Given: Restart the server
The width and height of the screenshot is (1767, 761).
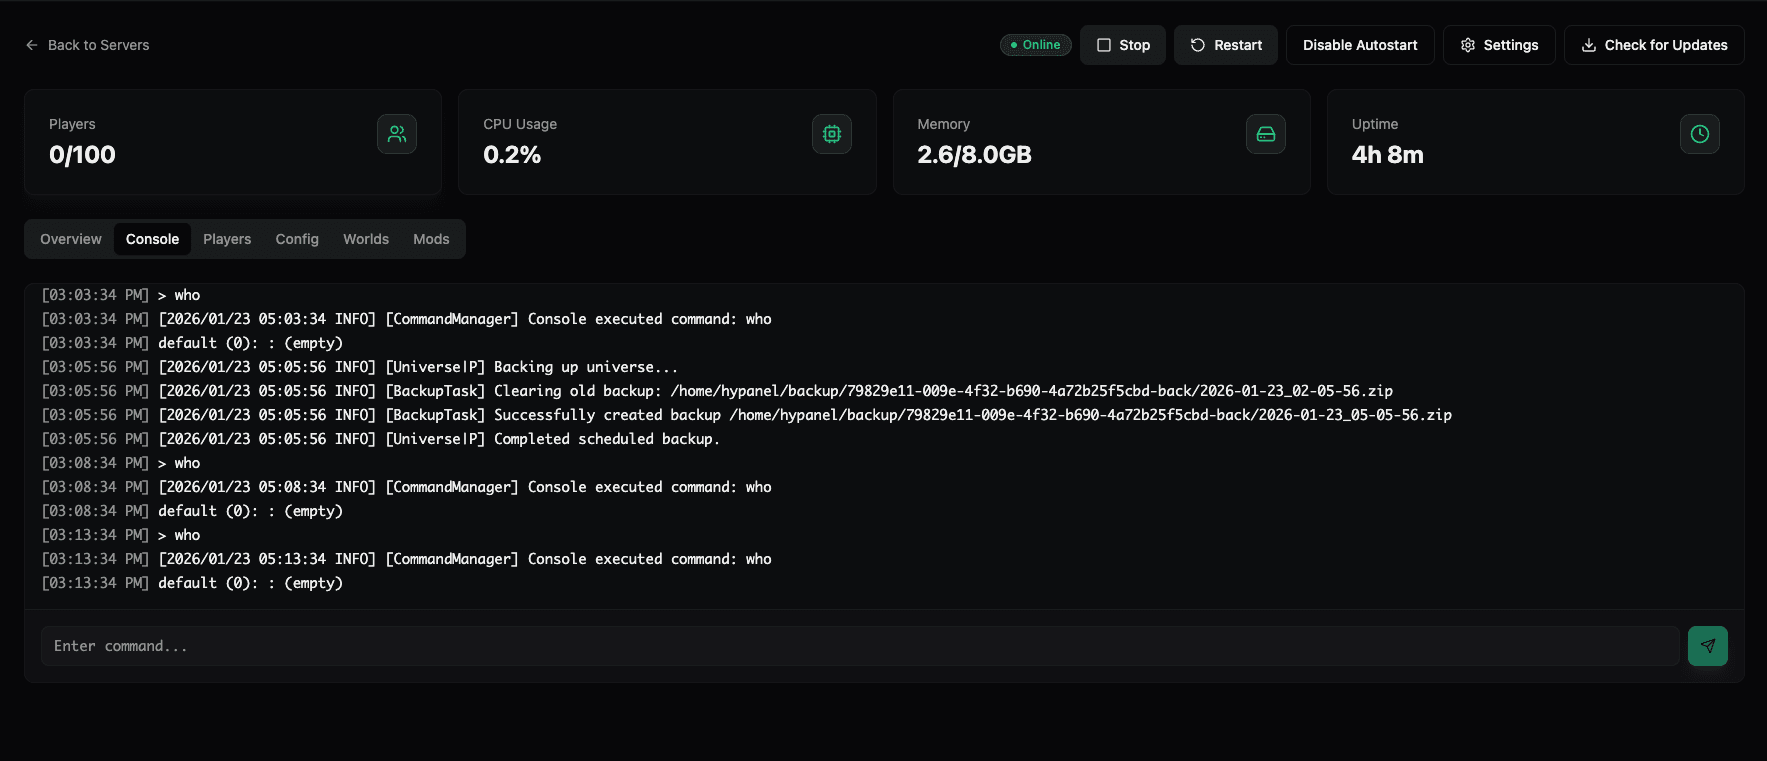Looking at the screenshot, I should pos(1226,45).
